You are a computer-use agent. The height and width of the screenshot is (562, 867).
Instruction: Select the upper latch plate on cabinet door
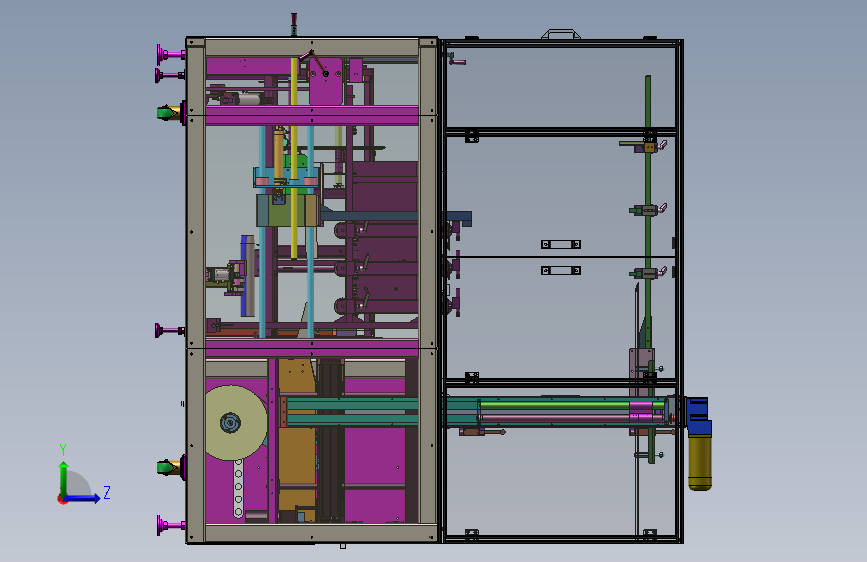(x=561, y=244)
